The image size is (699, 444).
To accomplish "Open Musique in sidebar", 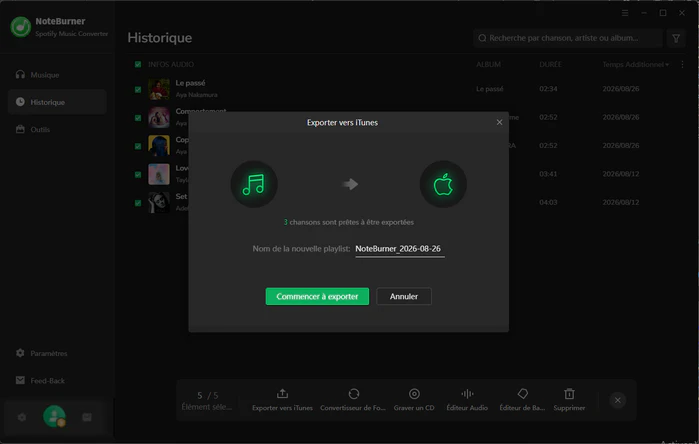I will tap(57, 75).
